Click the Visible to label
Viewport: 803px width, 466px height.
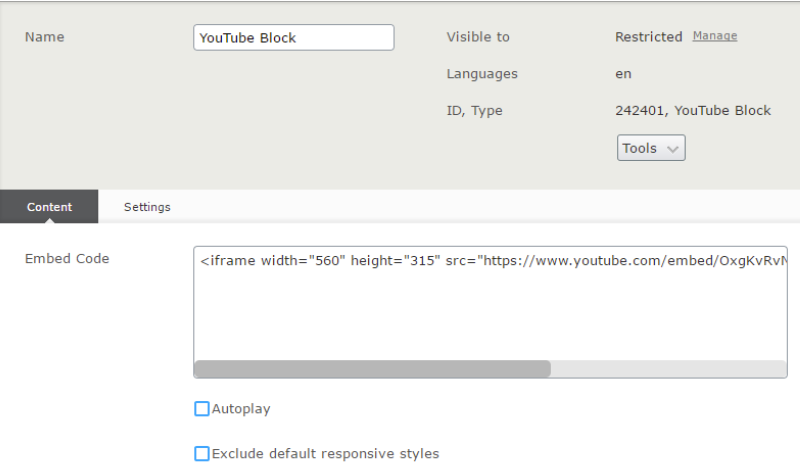point(478,37)
